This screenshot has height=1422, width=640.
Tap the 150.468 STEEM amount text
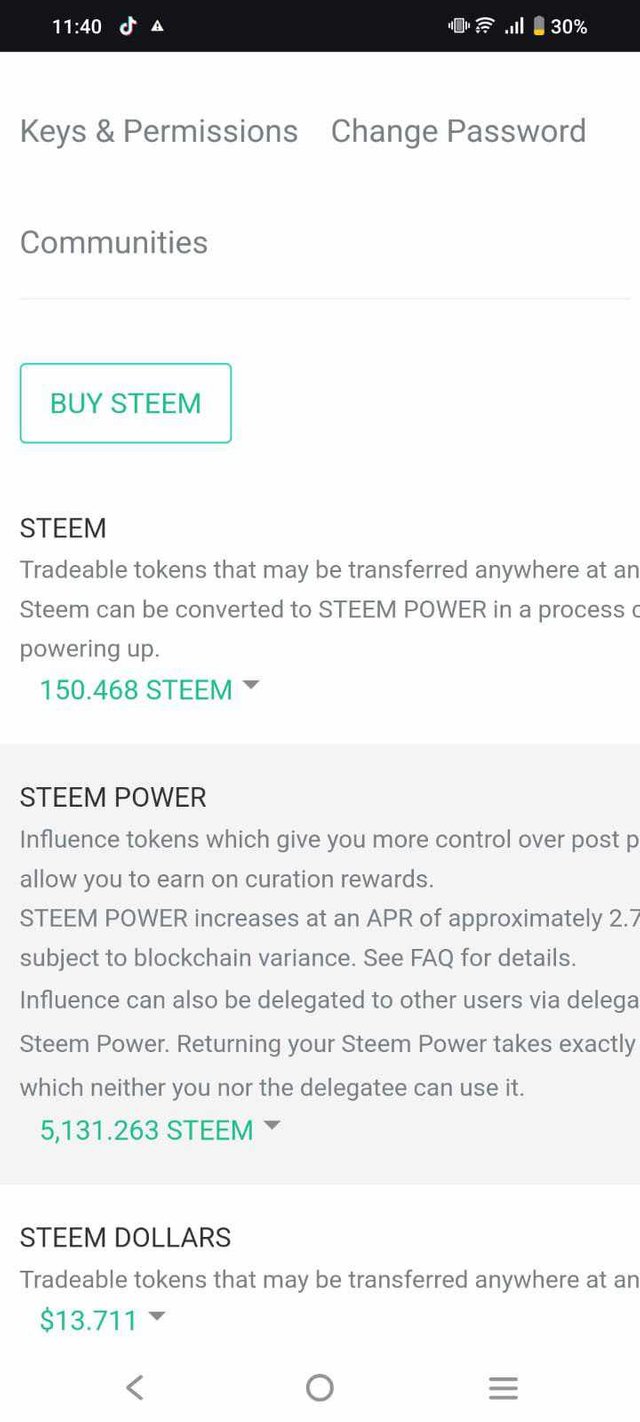point(136,689)
